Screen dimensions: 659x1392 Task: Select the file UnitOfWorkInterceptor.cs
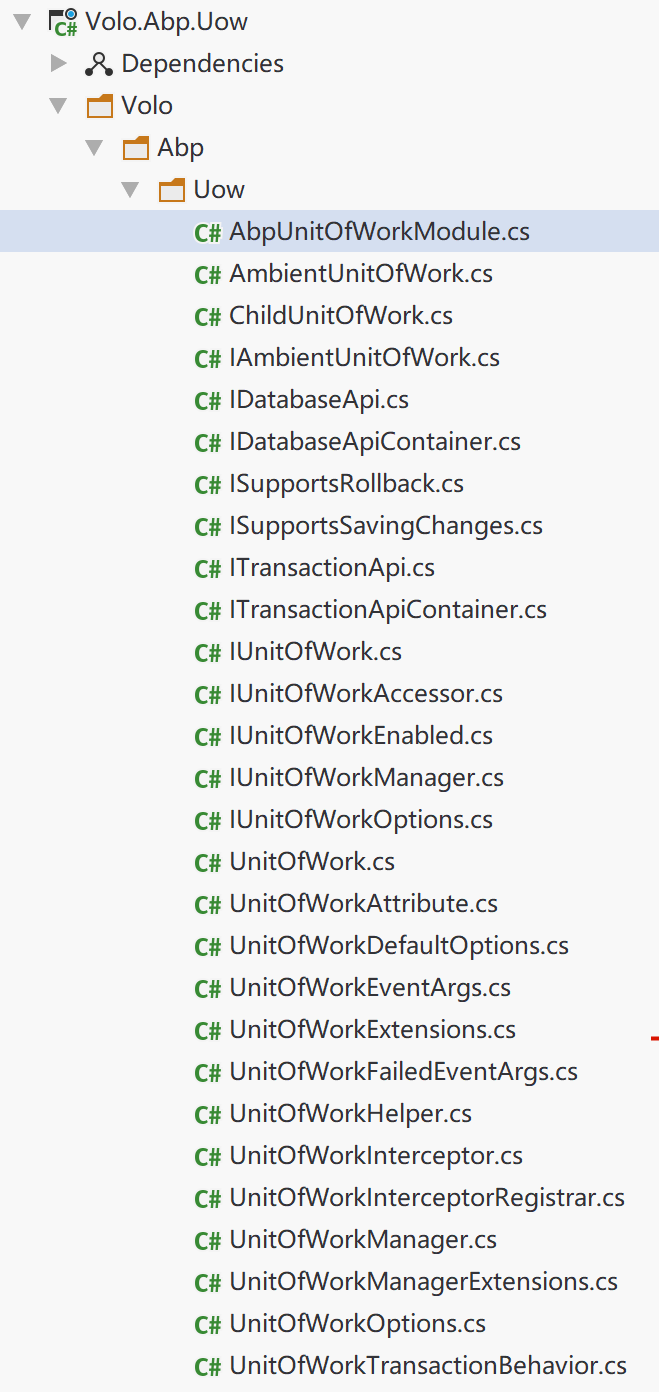point(376,1156)
